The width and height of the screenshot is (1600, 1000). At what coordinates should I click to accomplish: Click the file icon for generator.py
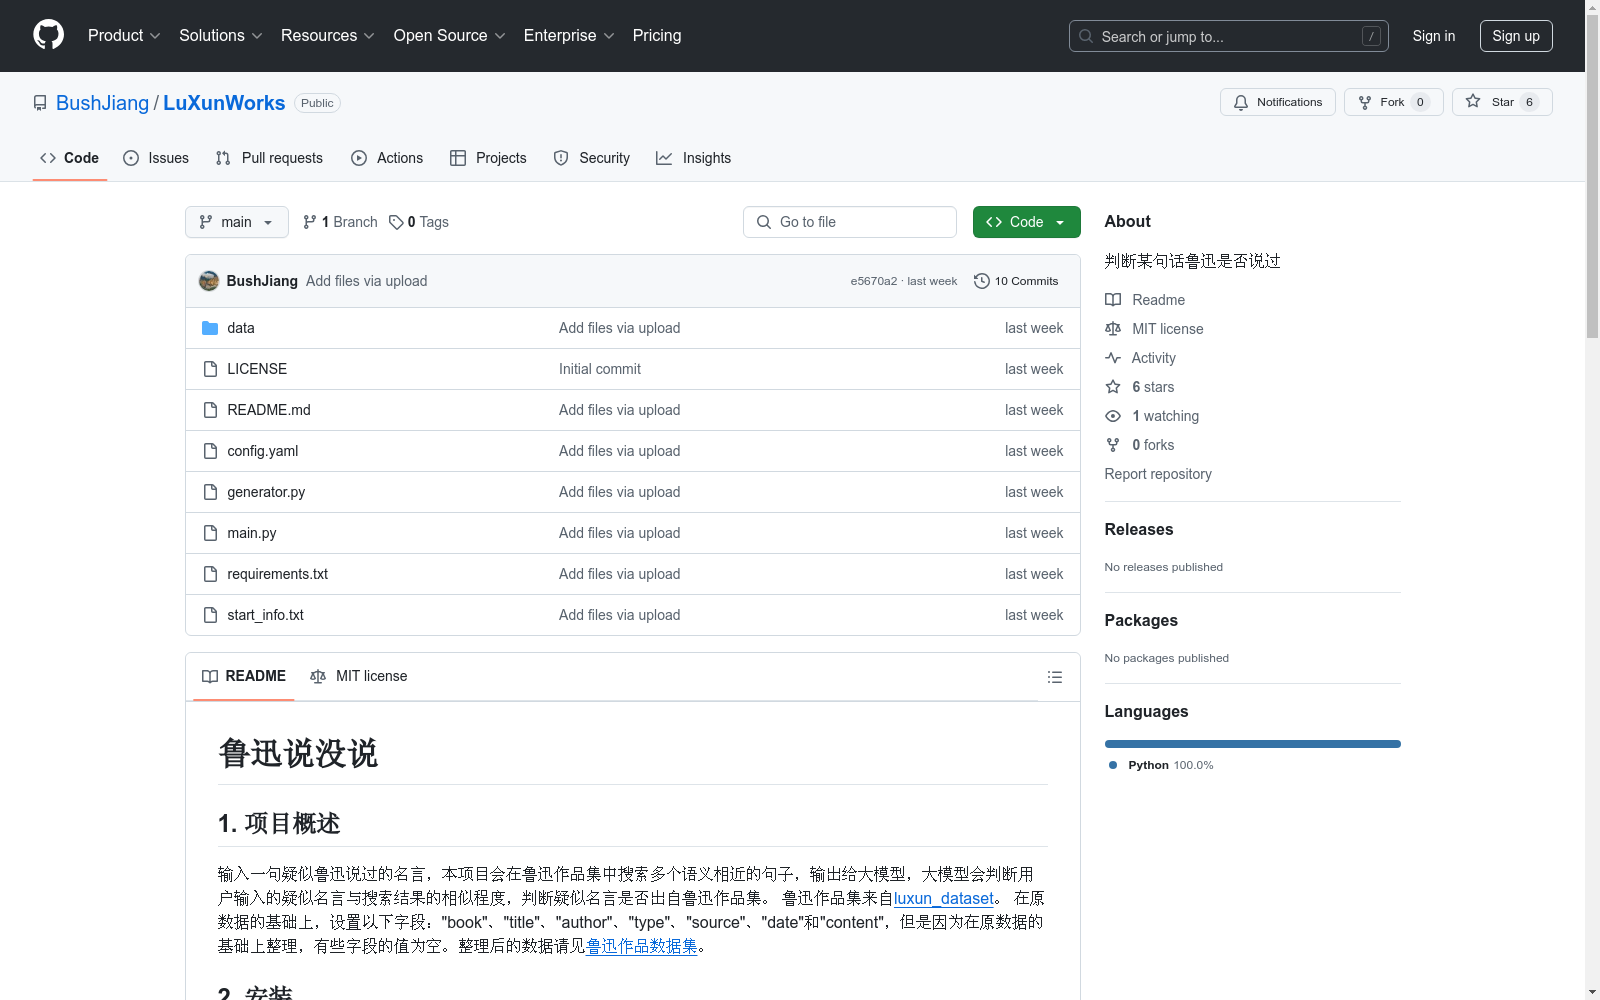coord(210,492)
